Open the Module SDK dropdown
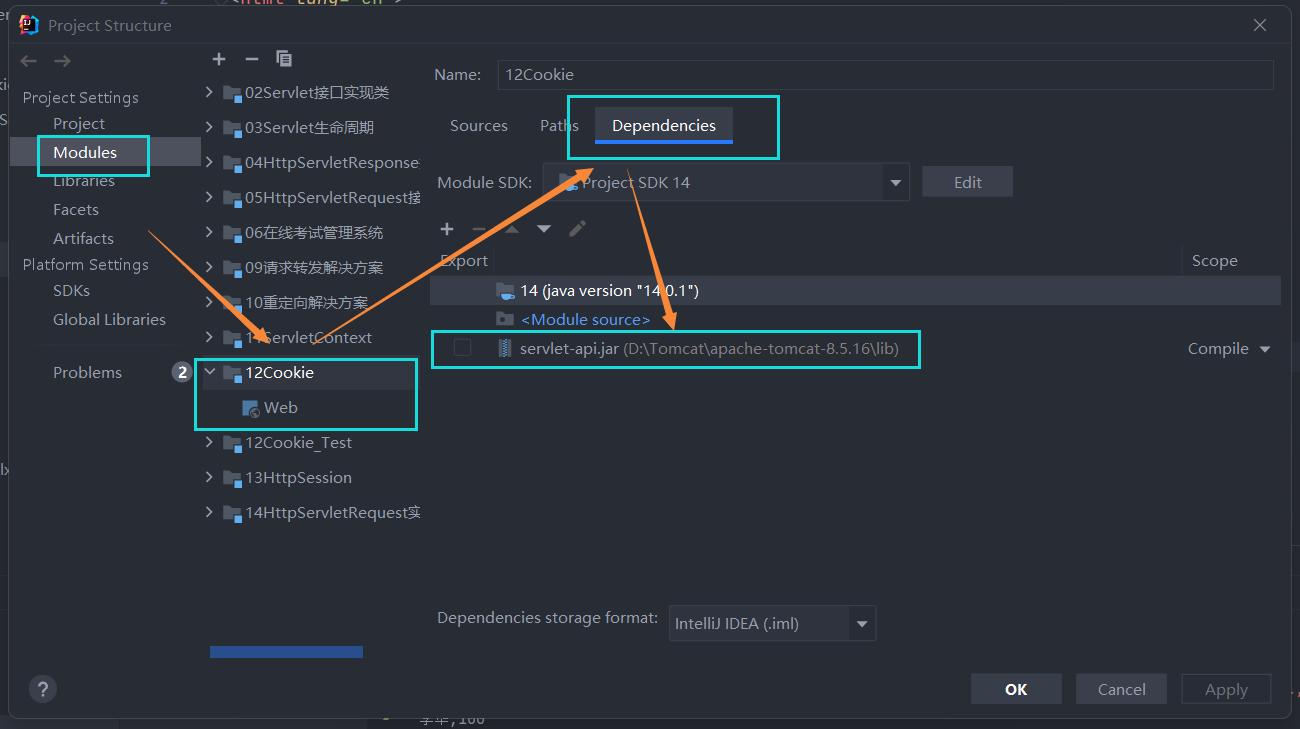Screen dimensions: 1300x729 [893, 182]
